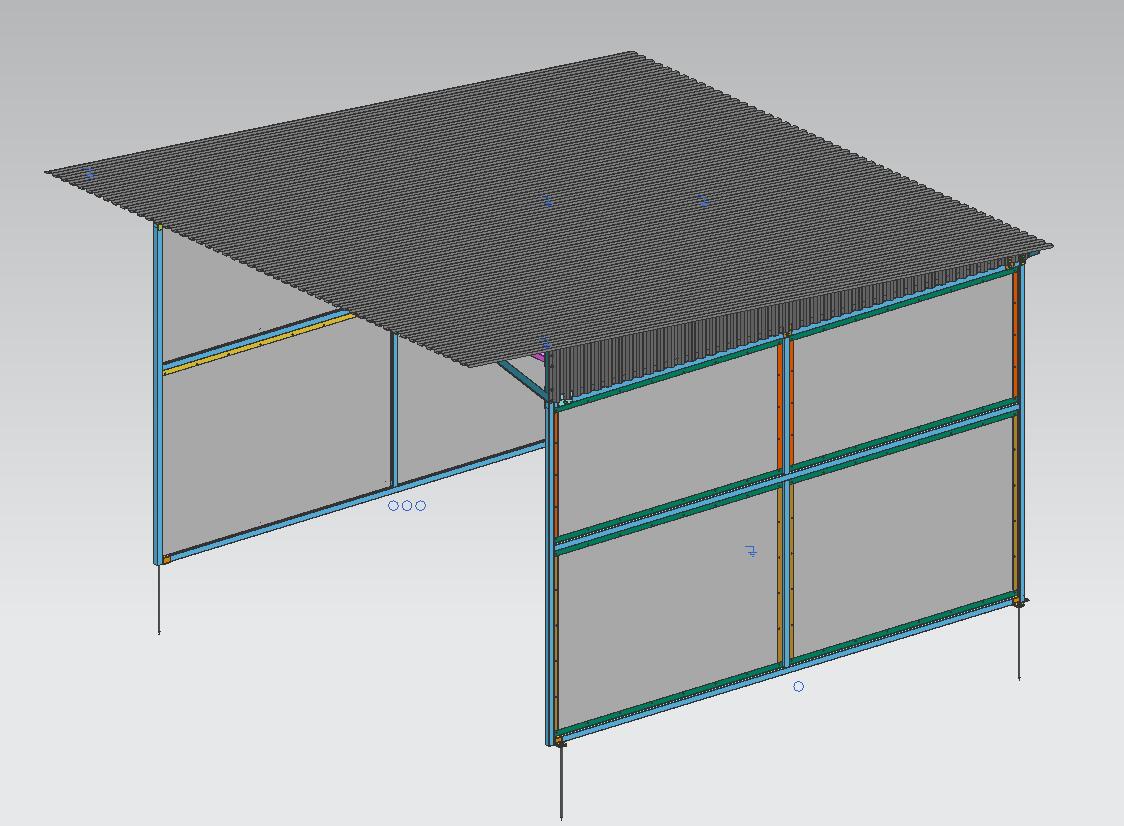This screenshot has height=826, width=1124.
Task: Click the leftmost of the three blue circles
Action: (393, 505)
